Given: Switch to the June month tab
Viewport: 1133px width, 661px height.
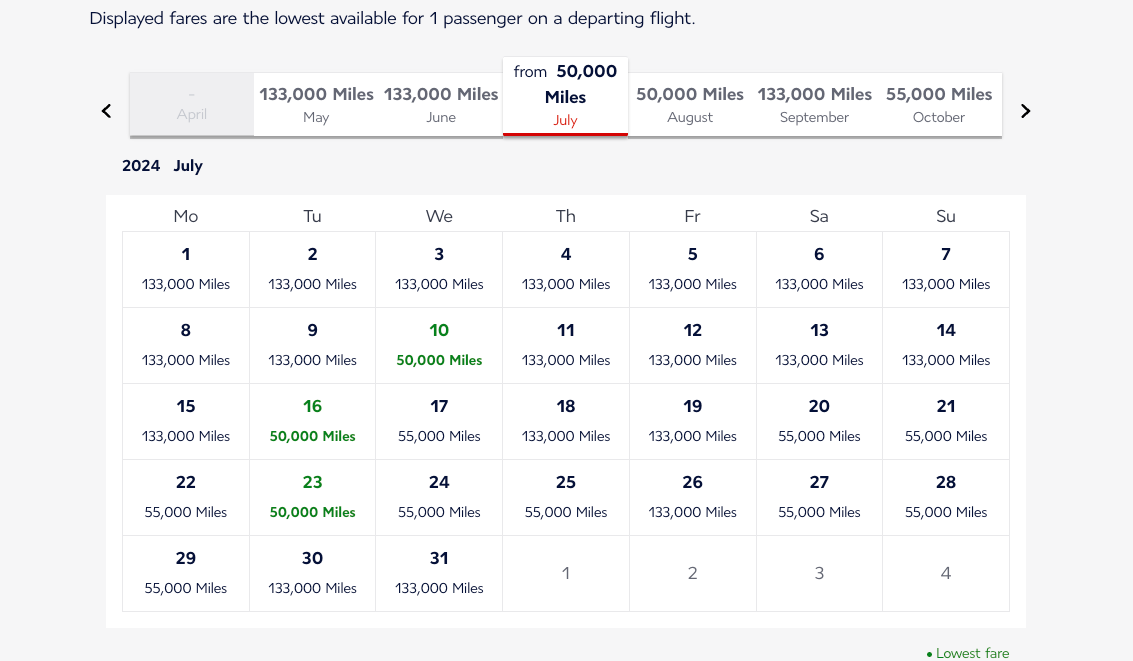Looking at the screenshot, I should (441, 105).
